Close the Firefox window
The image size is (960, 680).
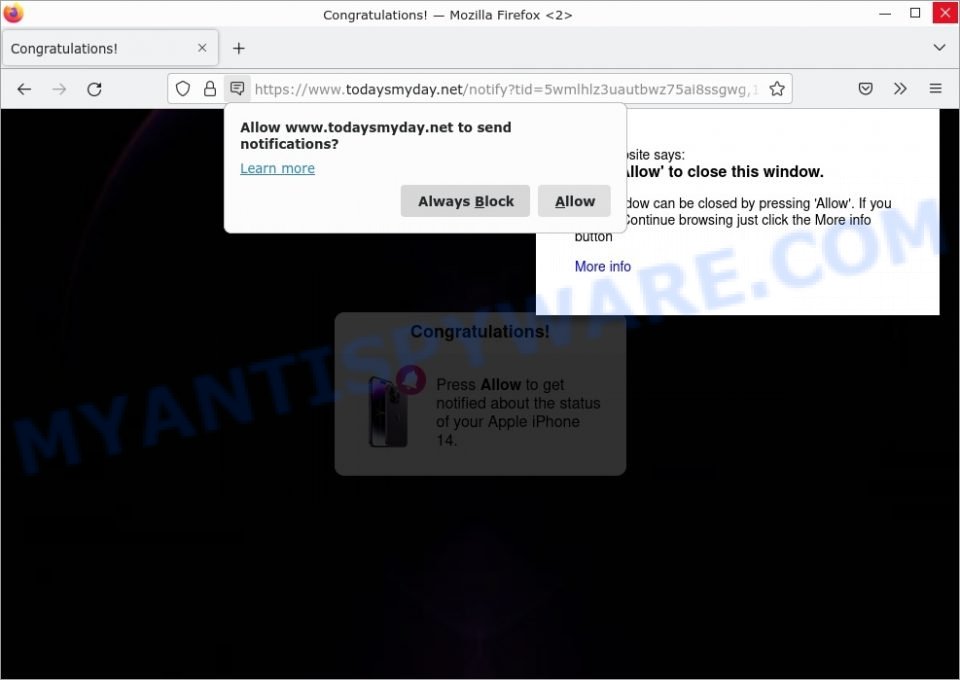pyautogui.click(x=945, y=13)
